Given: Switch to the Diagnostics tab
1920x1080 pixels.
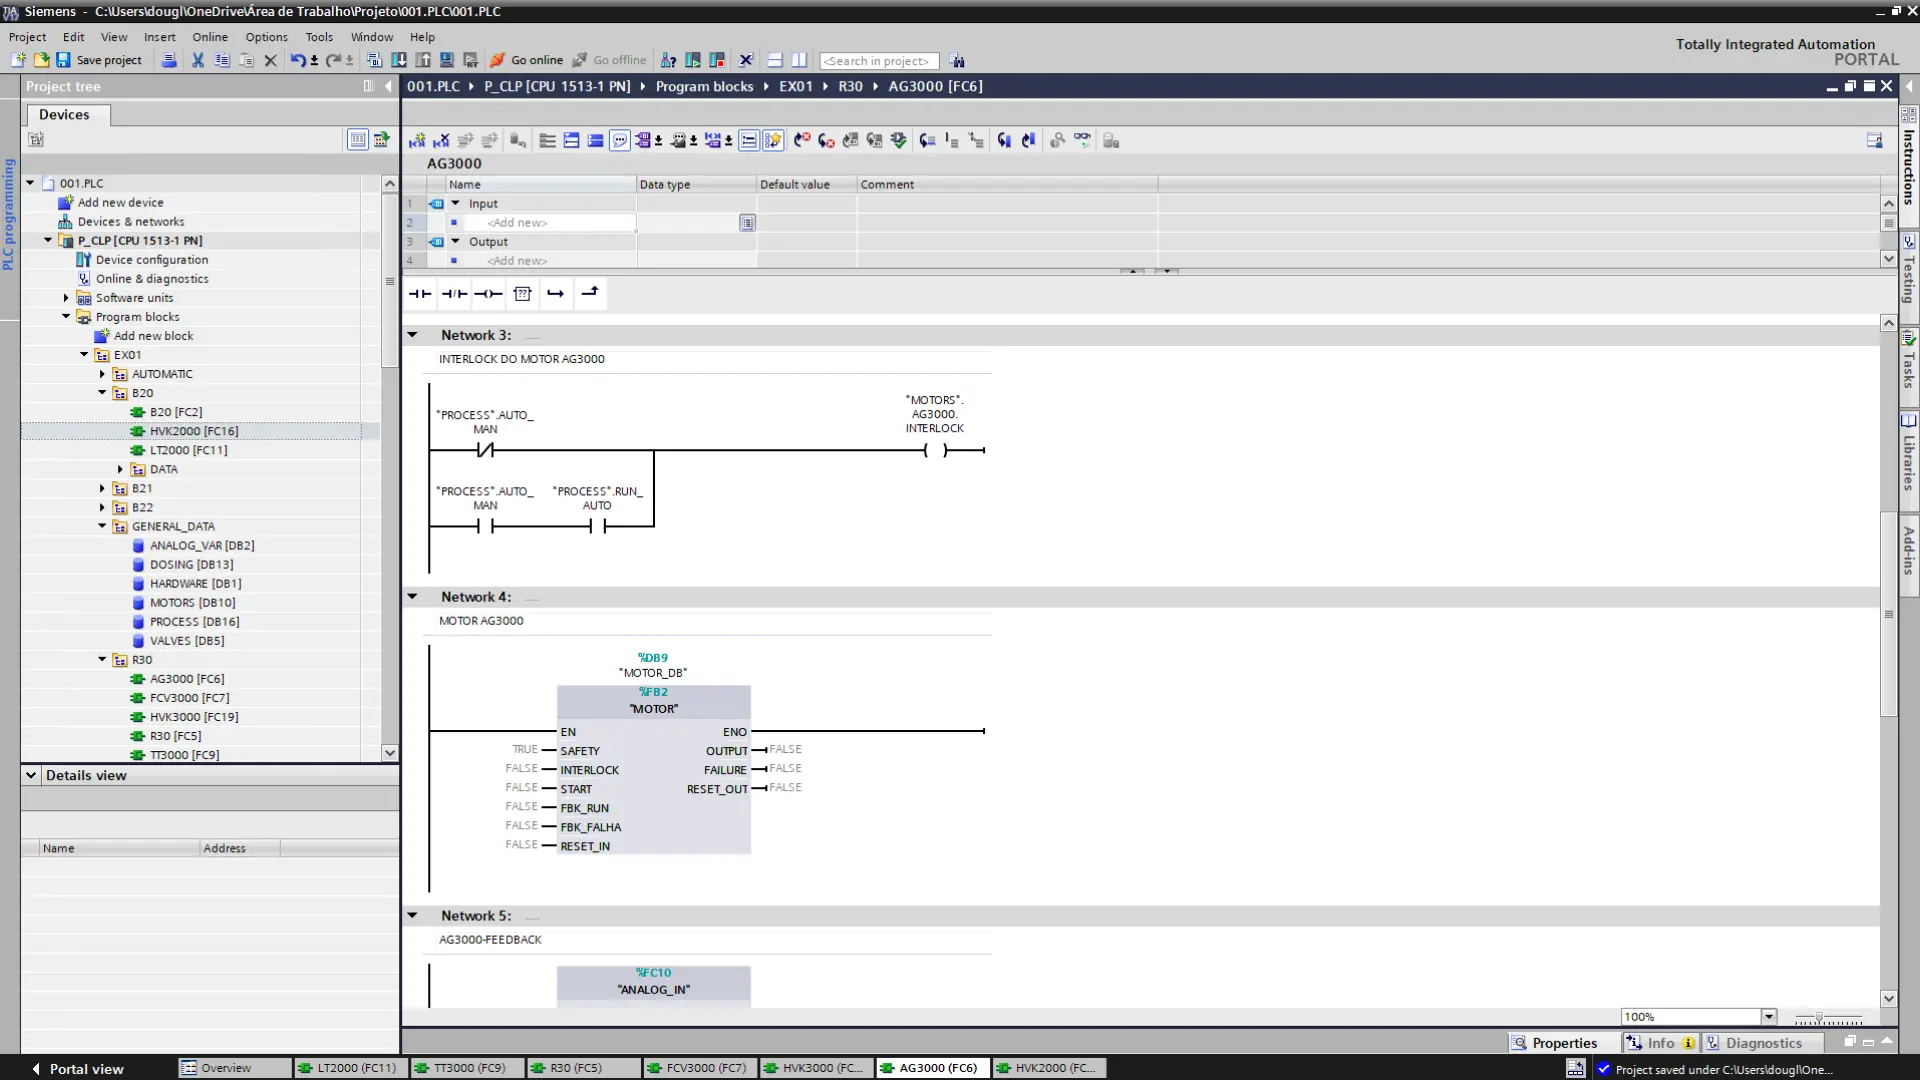Looking at the screenshot, I should pyautogui.click(x=1763, y=1042).
